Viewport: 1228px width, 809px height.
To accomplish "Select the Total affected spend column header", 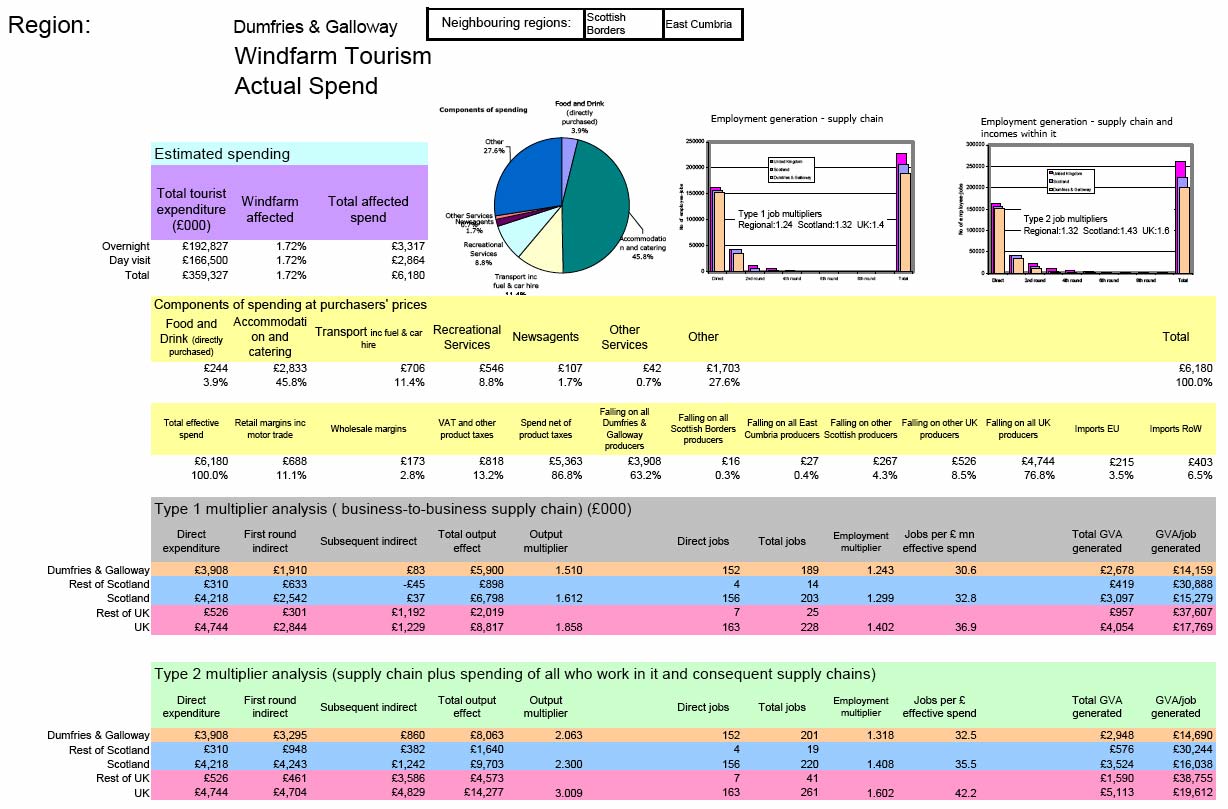I will point(368,209).
